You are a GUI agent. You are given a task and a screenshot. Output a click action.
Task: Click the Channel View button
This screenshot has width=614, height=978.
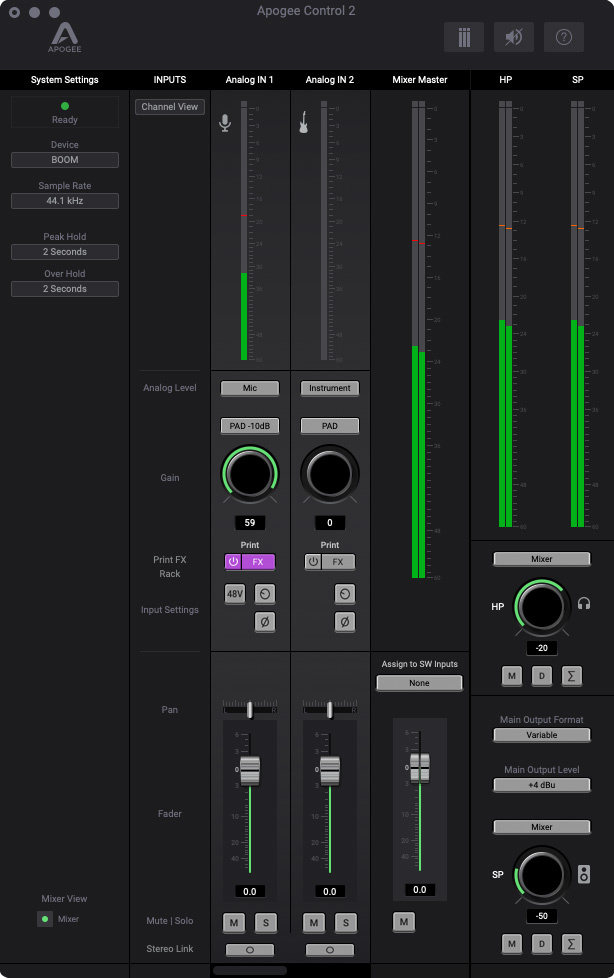[170, 107]
